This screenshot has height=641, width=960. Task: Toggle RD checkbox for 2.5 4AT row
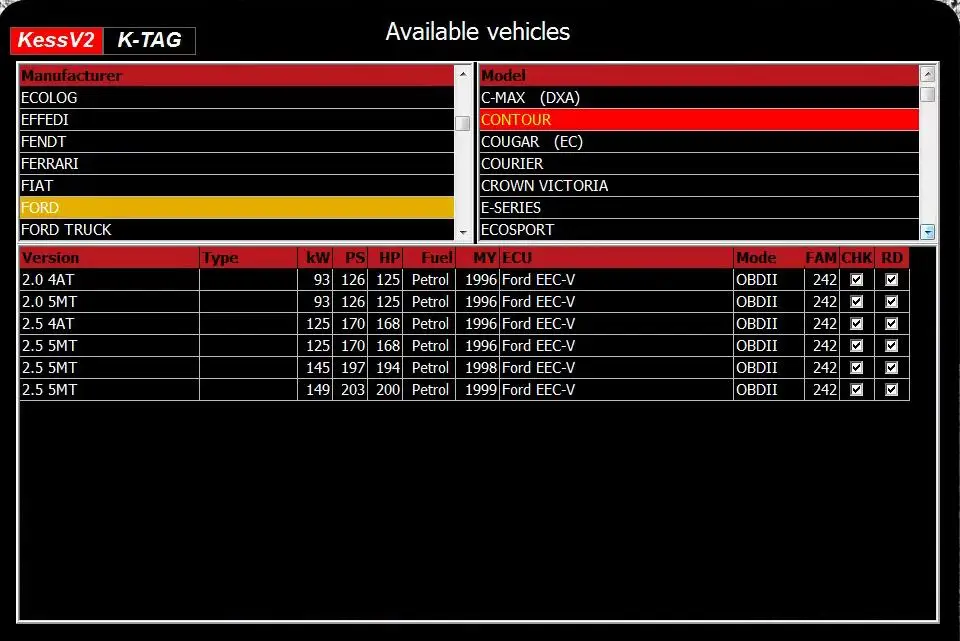pos(891,324)
